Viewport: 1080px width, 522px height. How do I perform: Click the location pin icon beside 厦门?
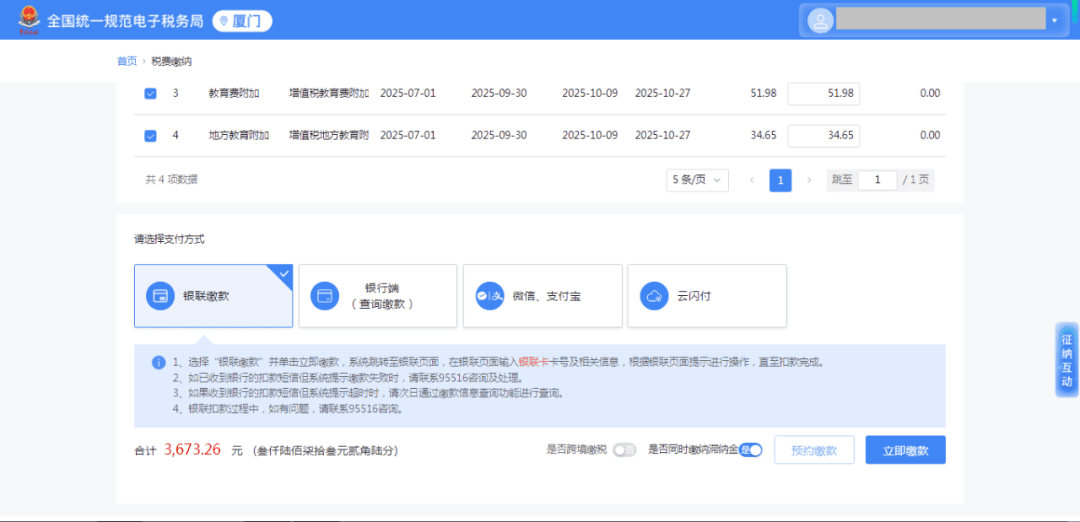(223, 21)
